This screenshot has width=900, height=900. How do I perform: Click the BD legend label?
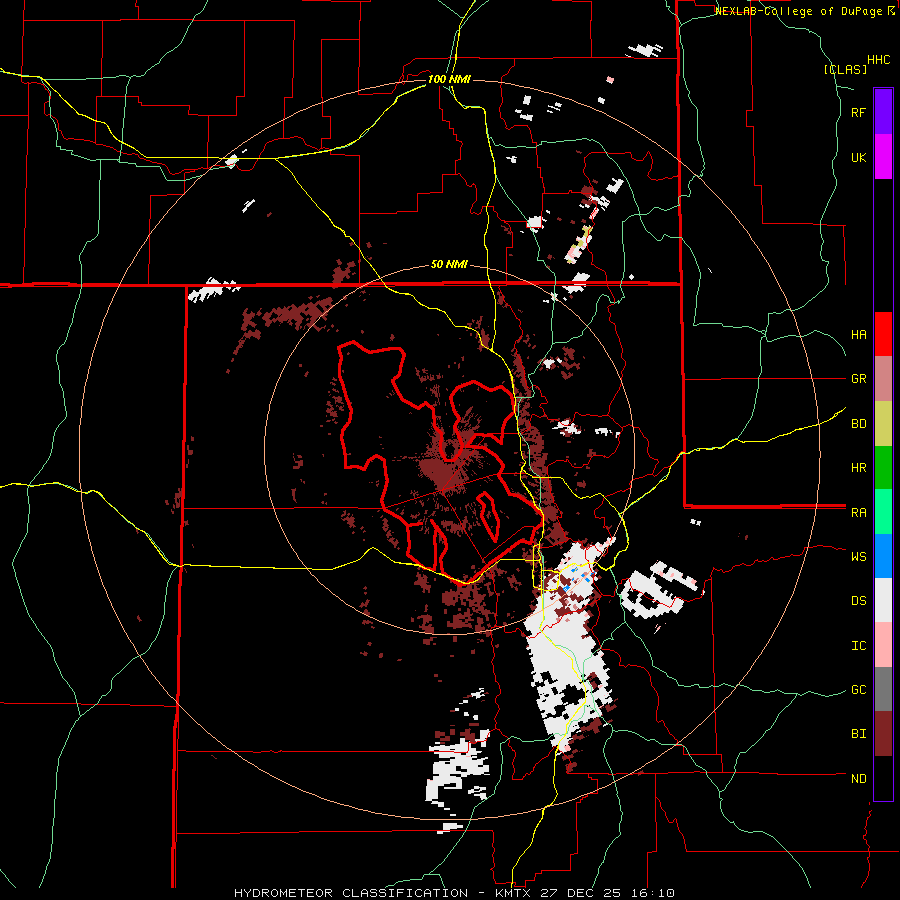click(x=858, y=424)
